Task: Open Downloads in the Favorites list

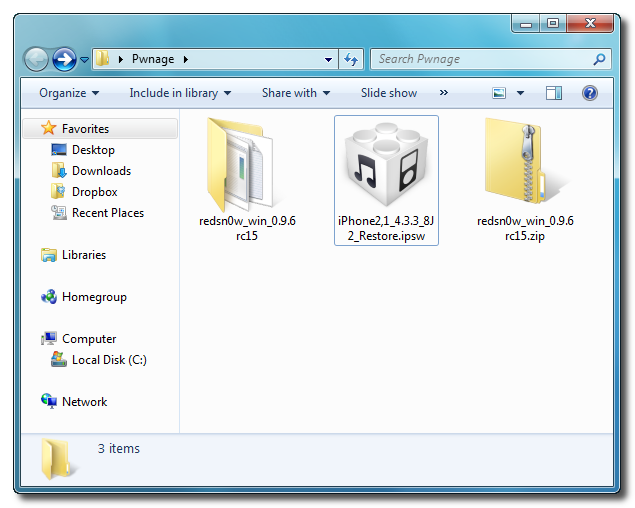Action: (x=101, y=171)
